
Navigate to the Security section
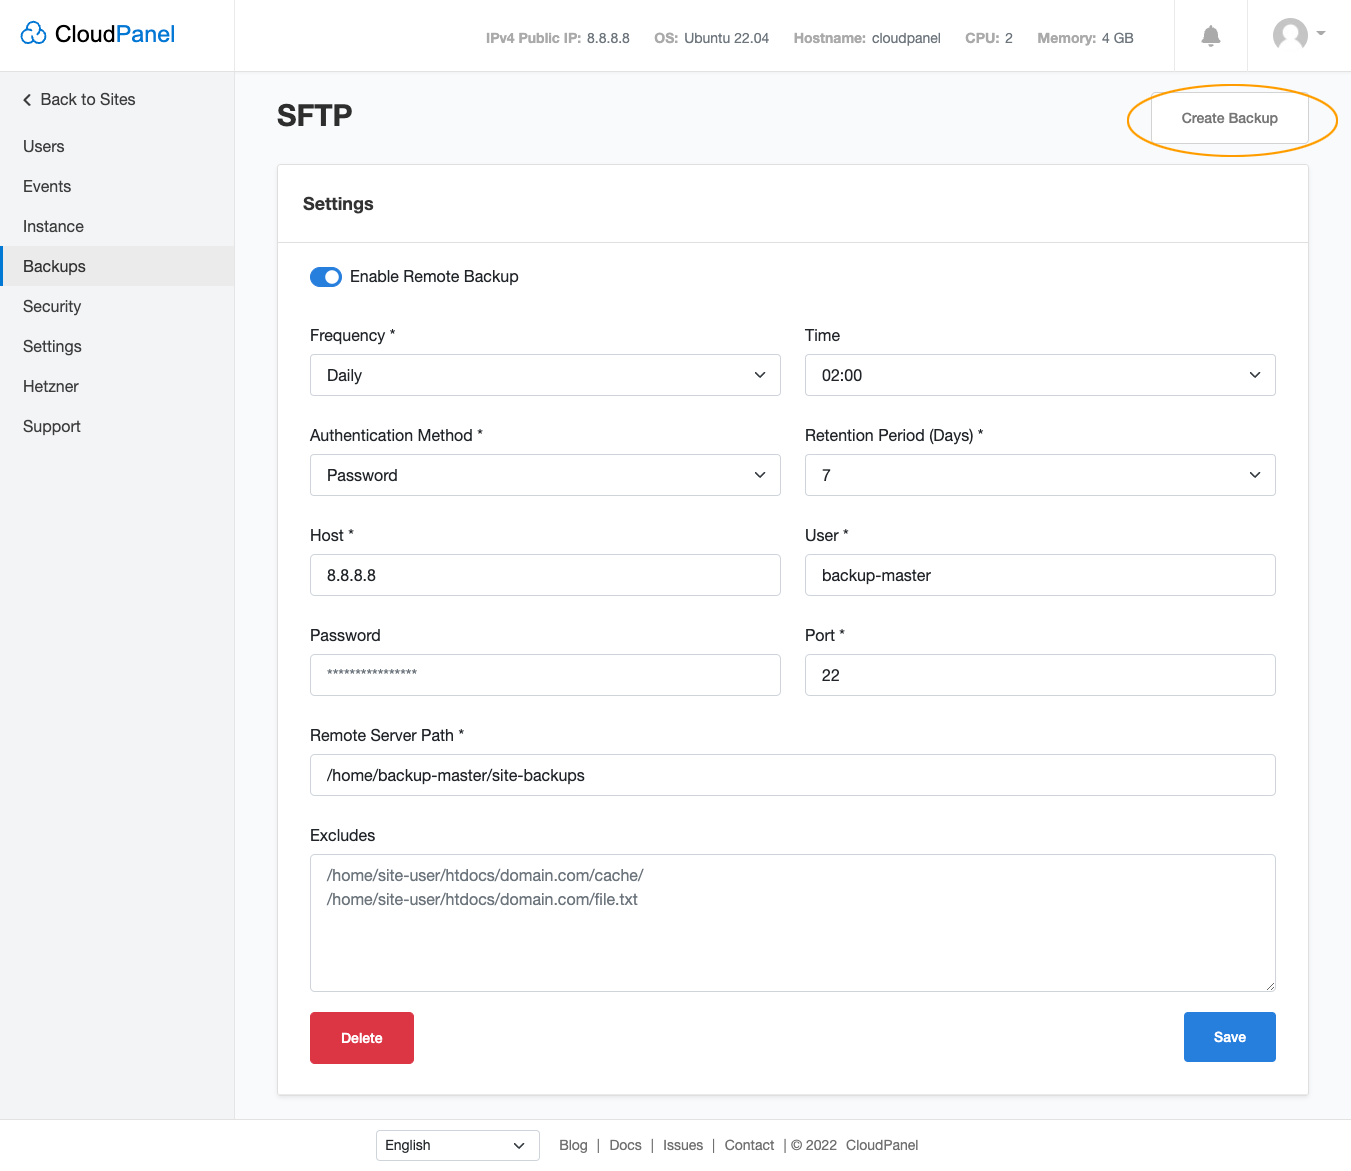52,306
